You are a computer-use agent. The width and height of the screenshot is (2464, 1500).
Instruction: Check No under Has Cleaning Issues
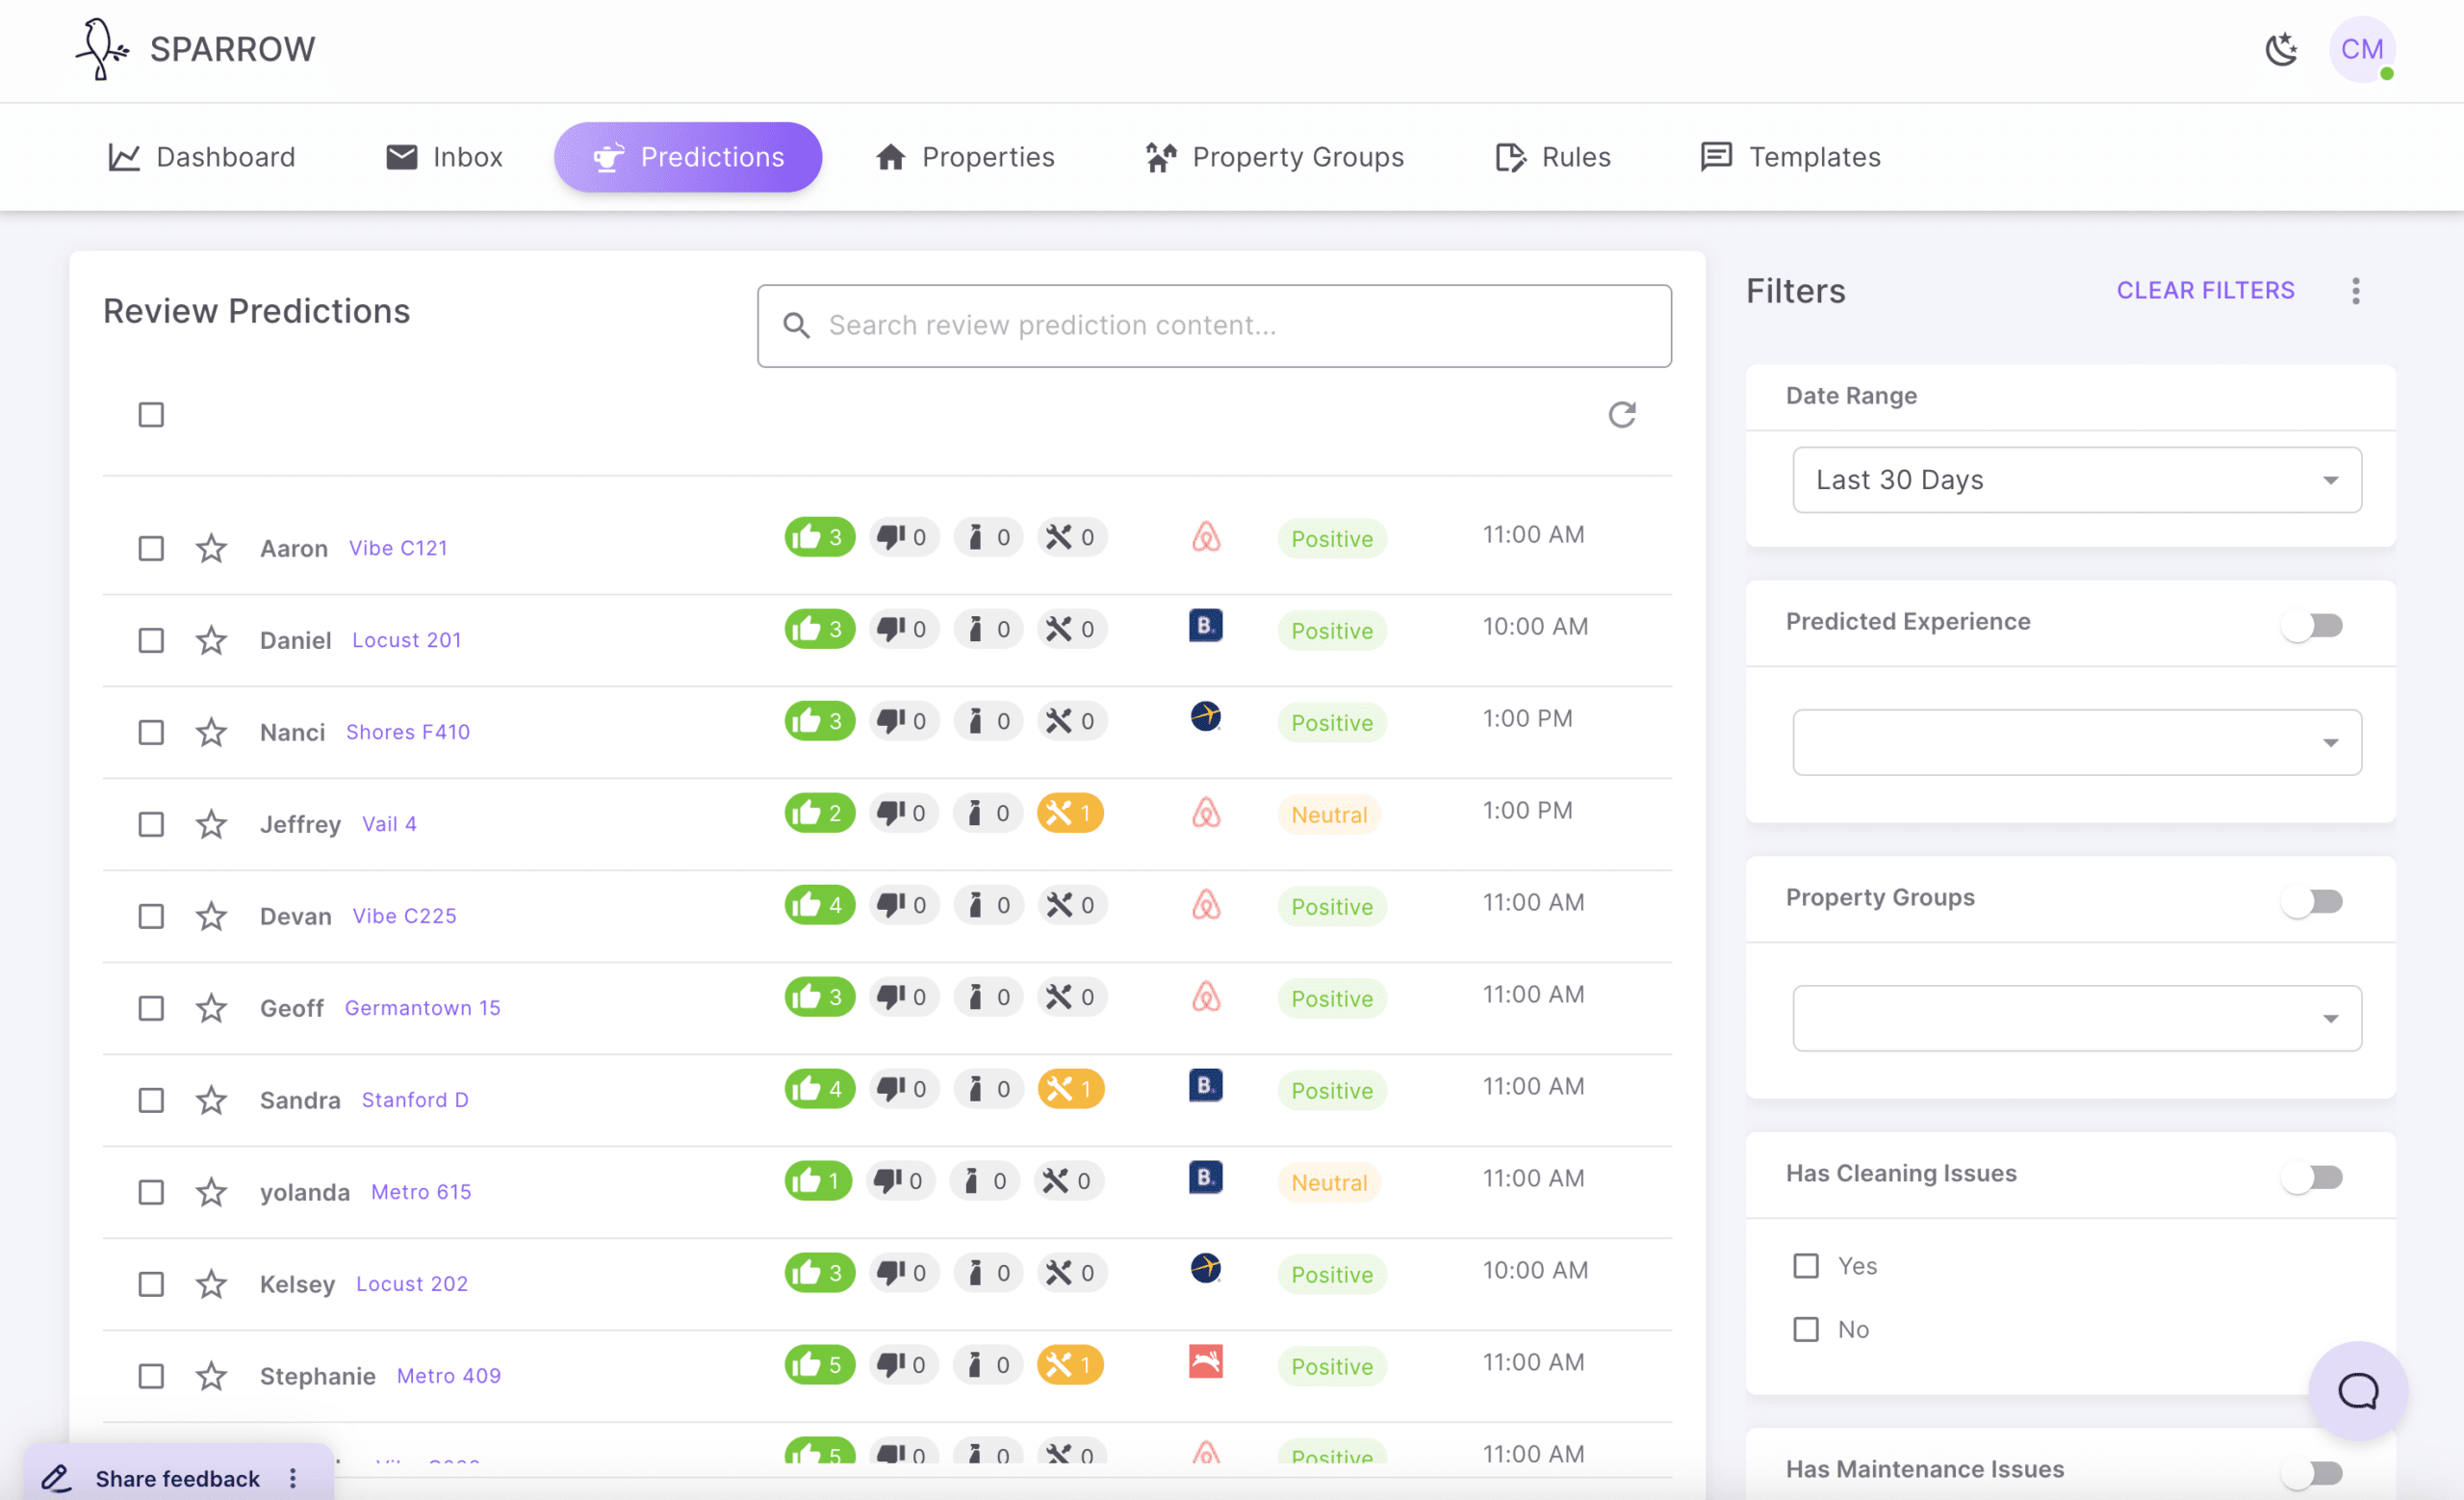pos(1806,1329)
